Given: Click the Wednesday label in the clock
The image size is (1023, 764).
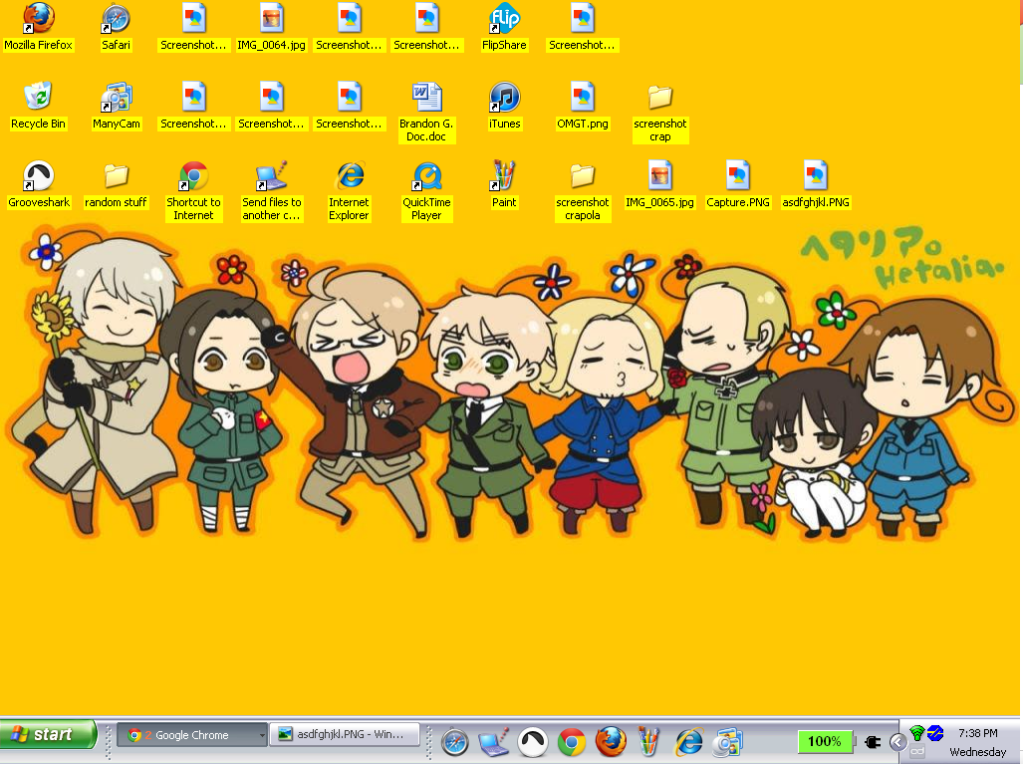Looking at the screenshot, I should point(977,752).
